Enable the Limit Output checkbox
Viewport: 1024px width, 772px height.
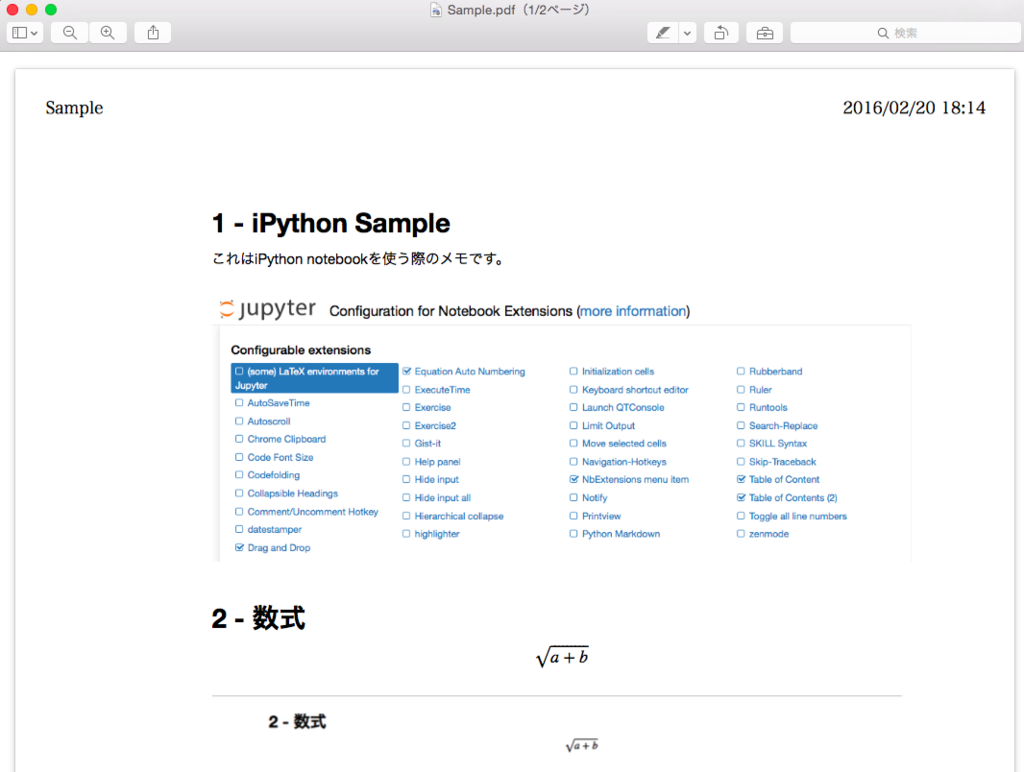(573, 425)
